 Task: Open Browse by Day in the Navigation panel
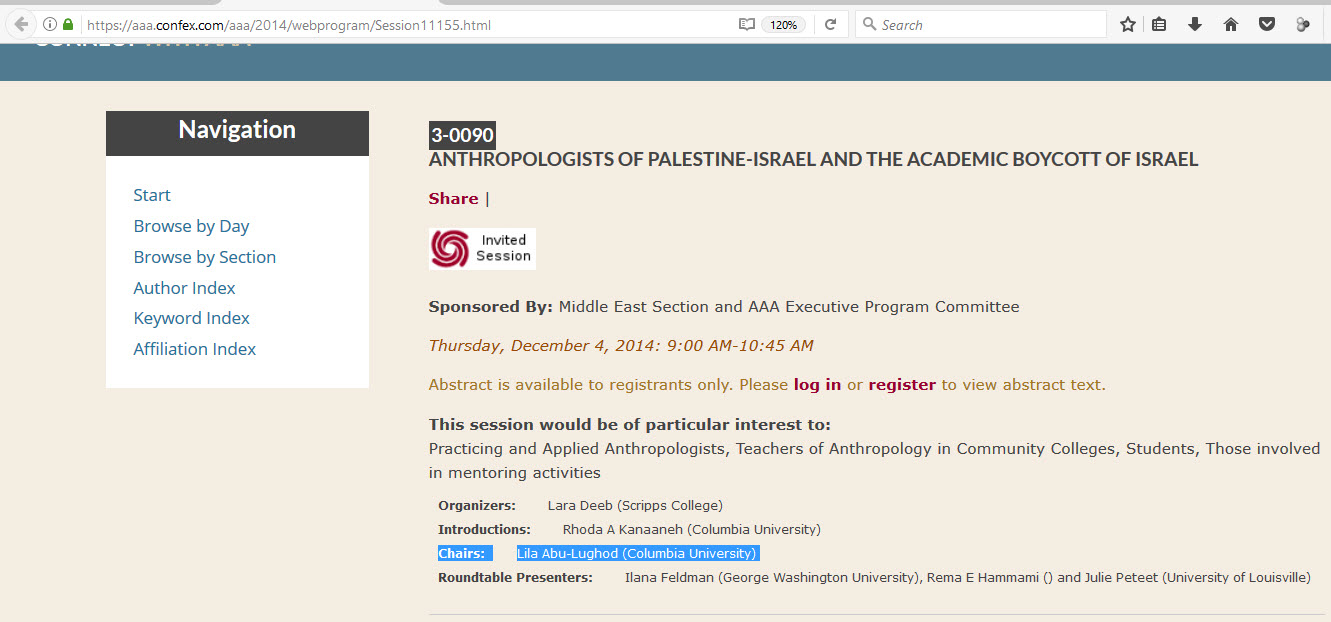pos(191,226)
